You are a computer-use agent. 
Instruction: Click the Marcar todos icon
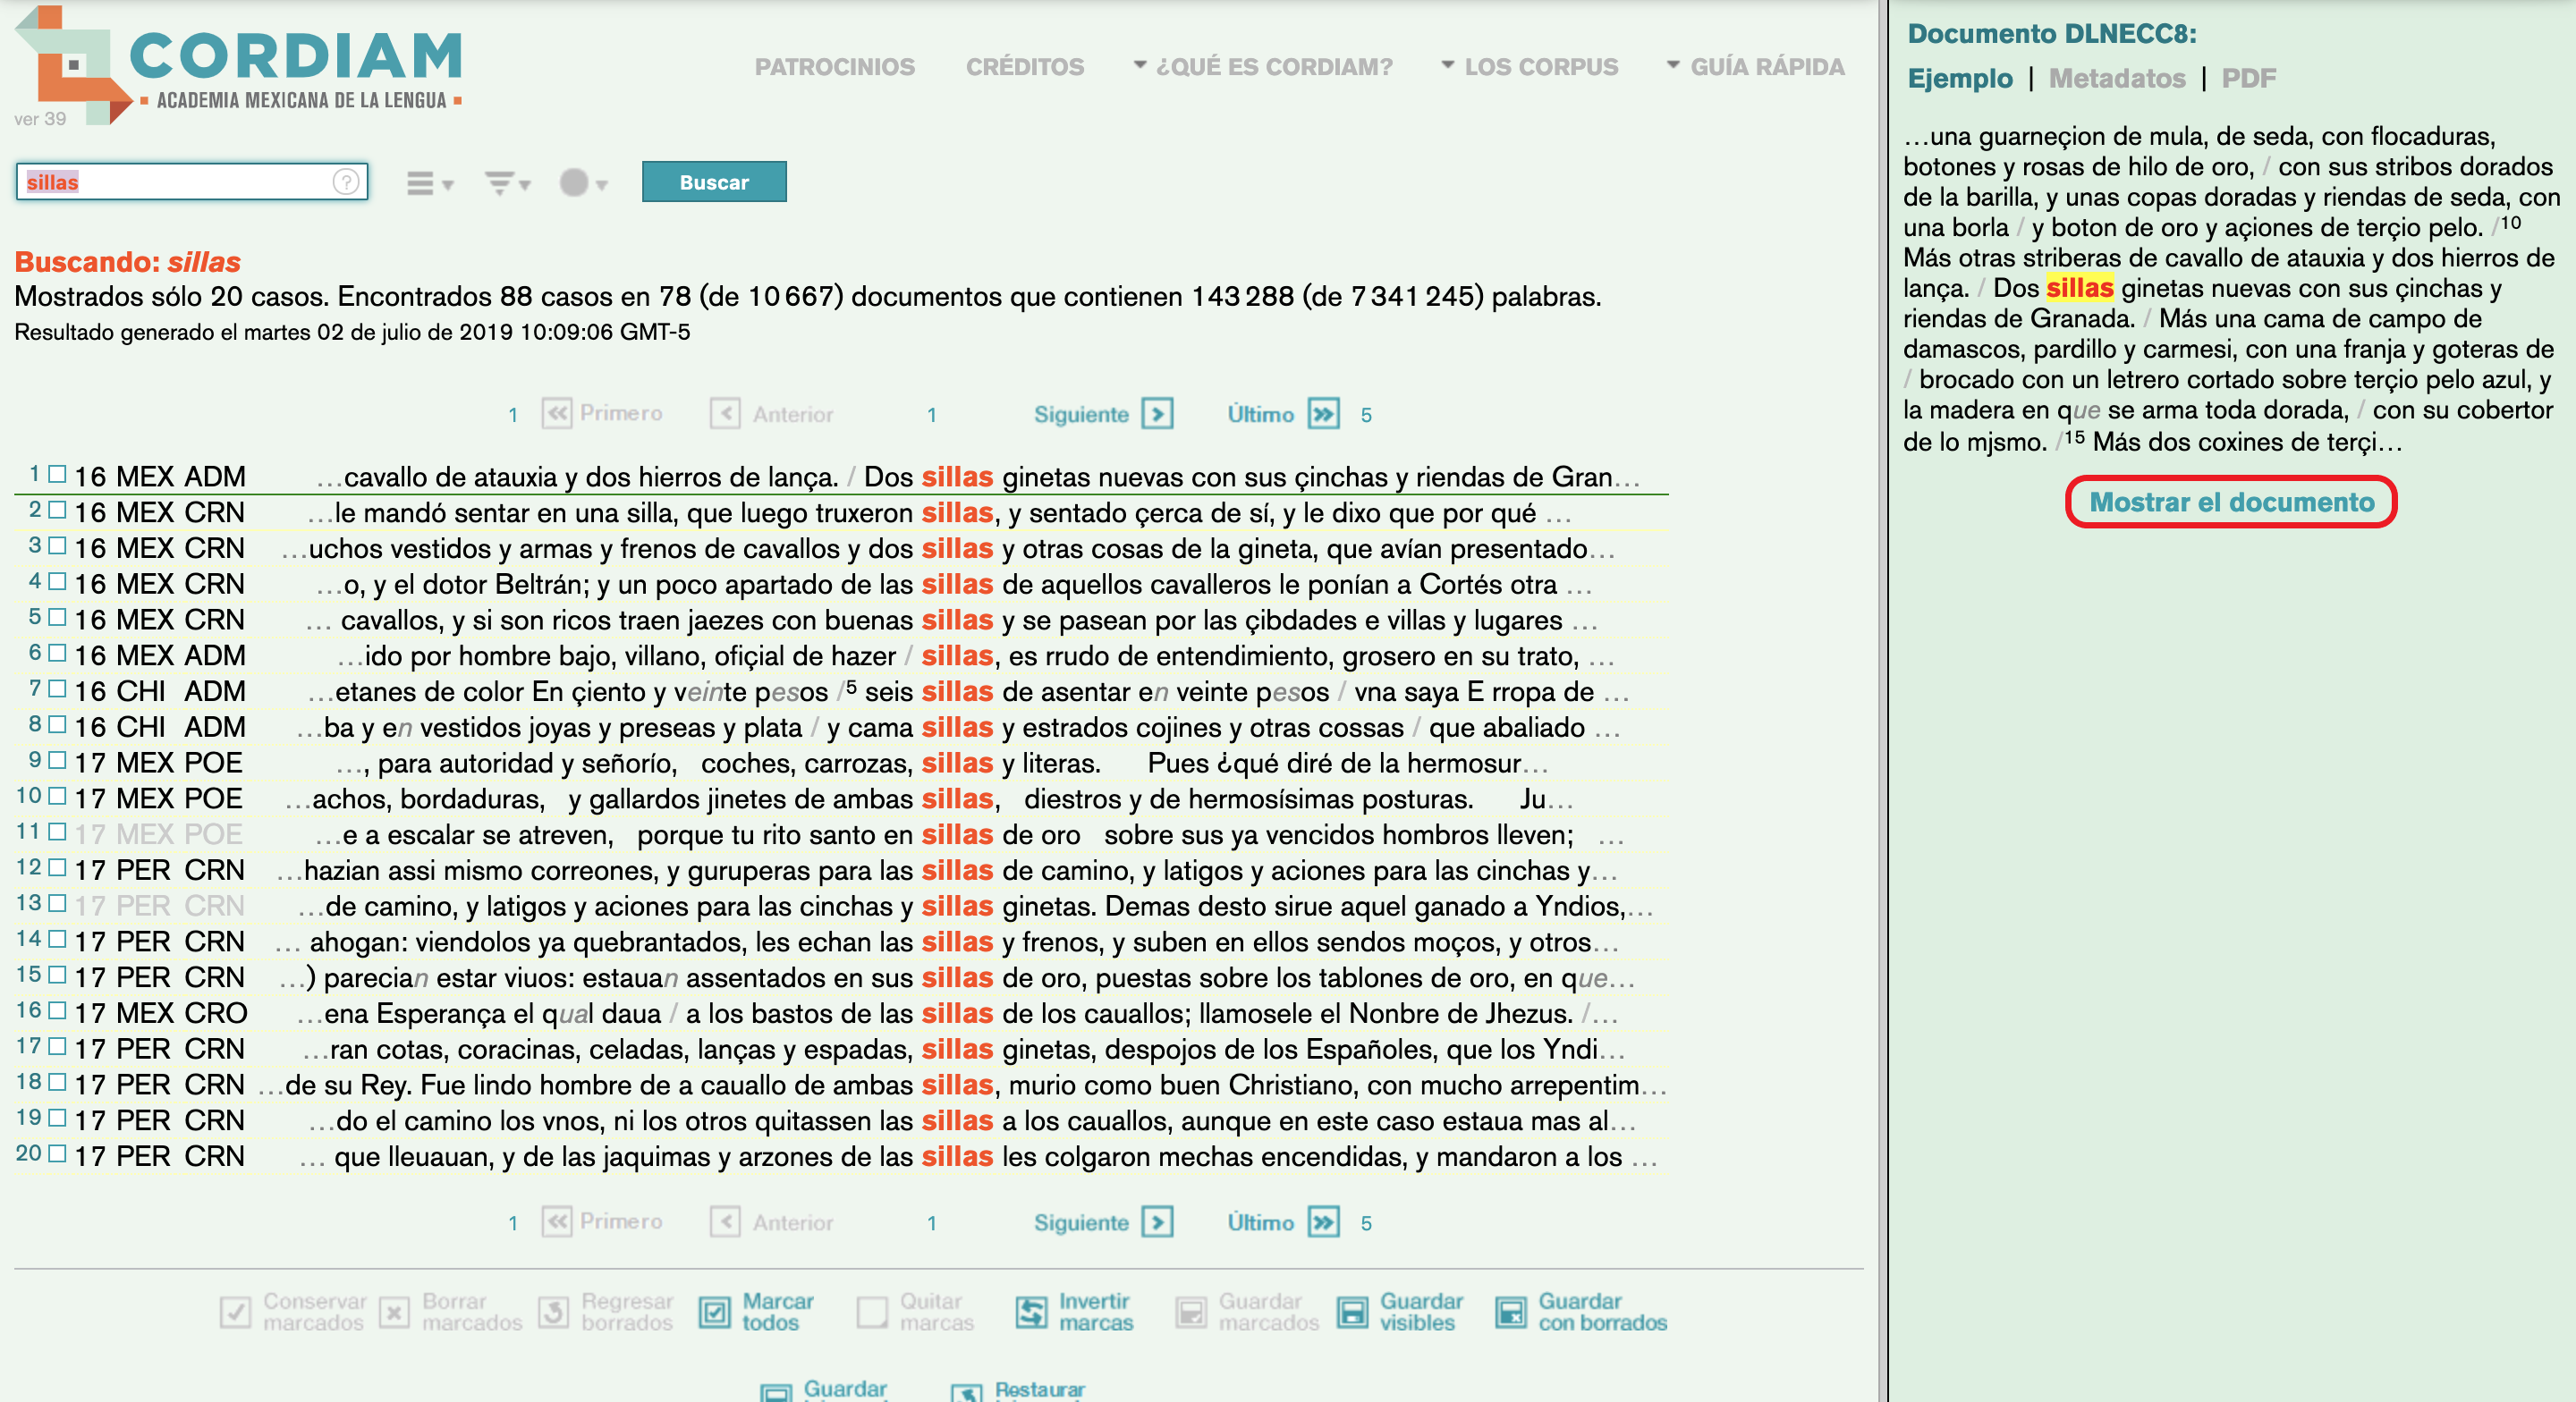click(x=714, y=1311)
